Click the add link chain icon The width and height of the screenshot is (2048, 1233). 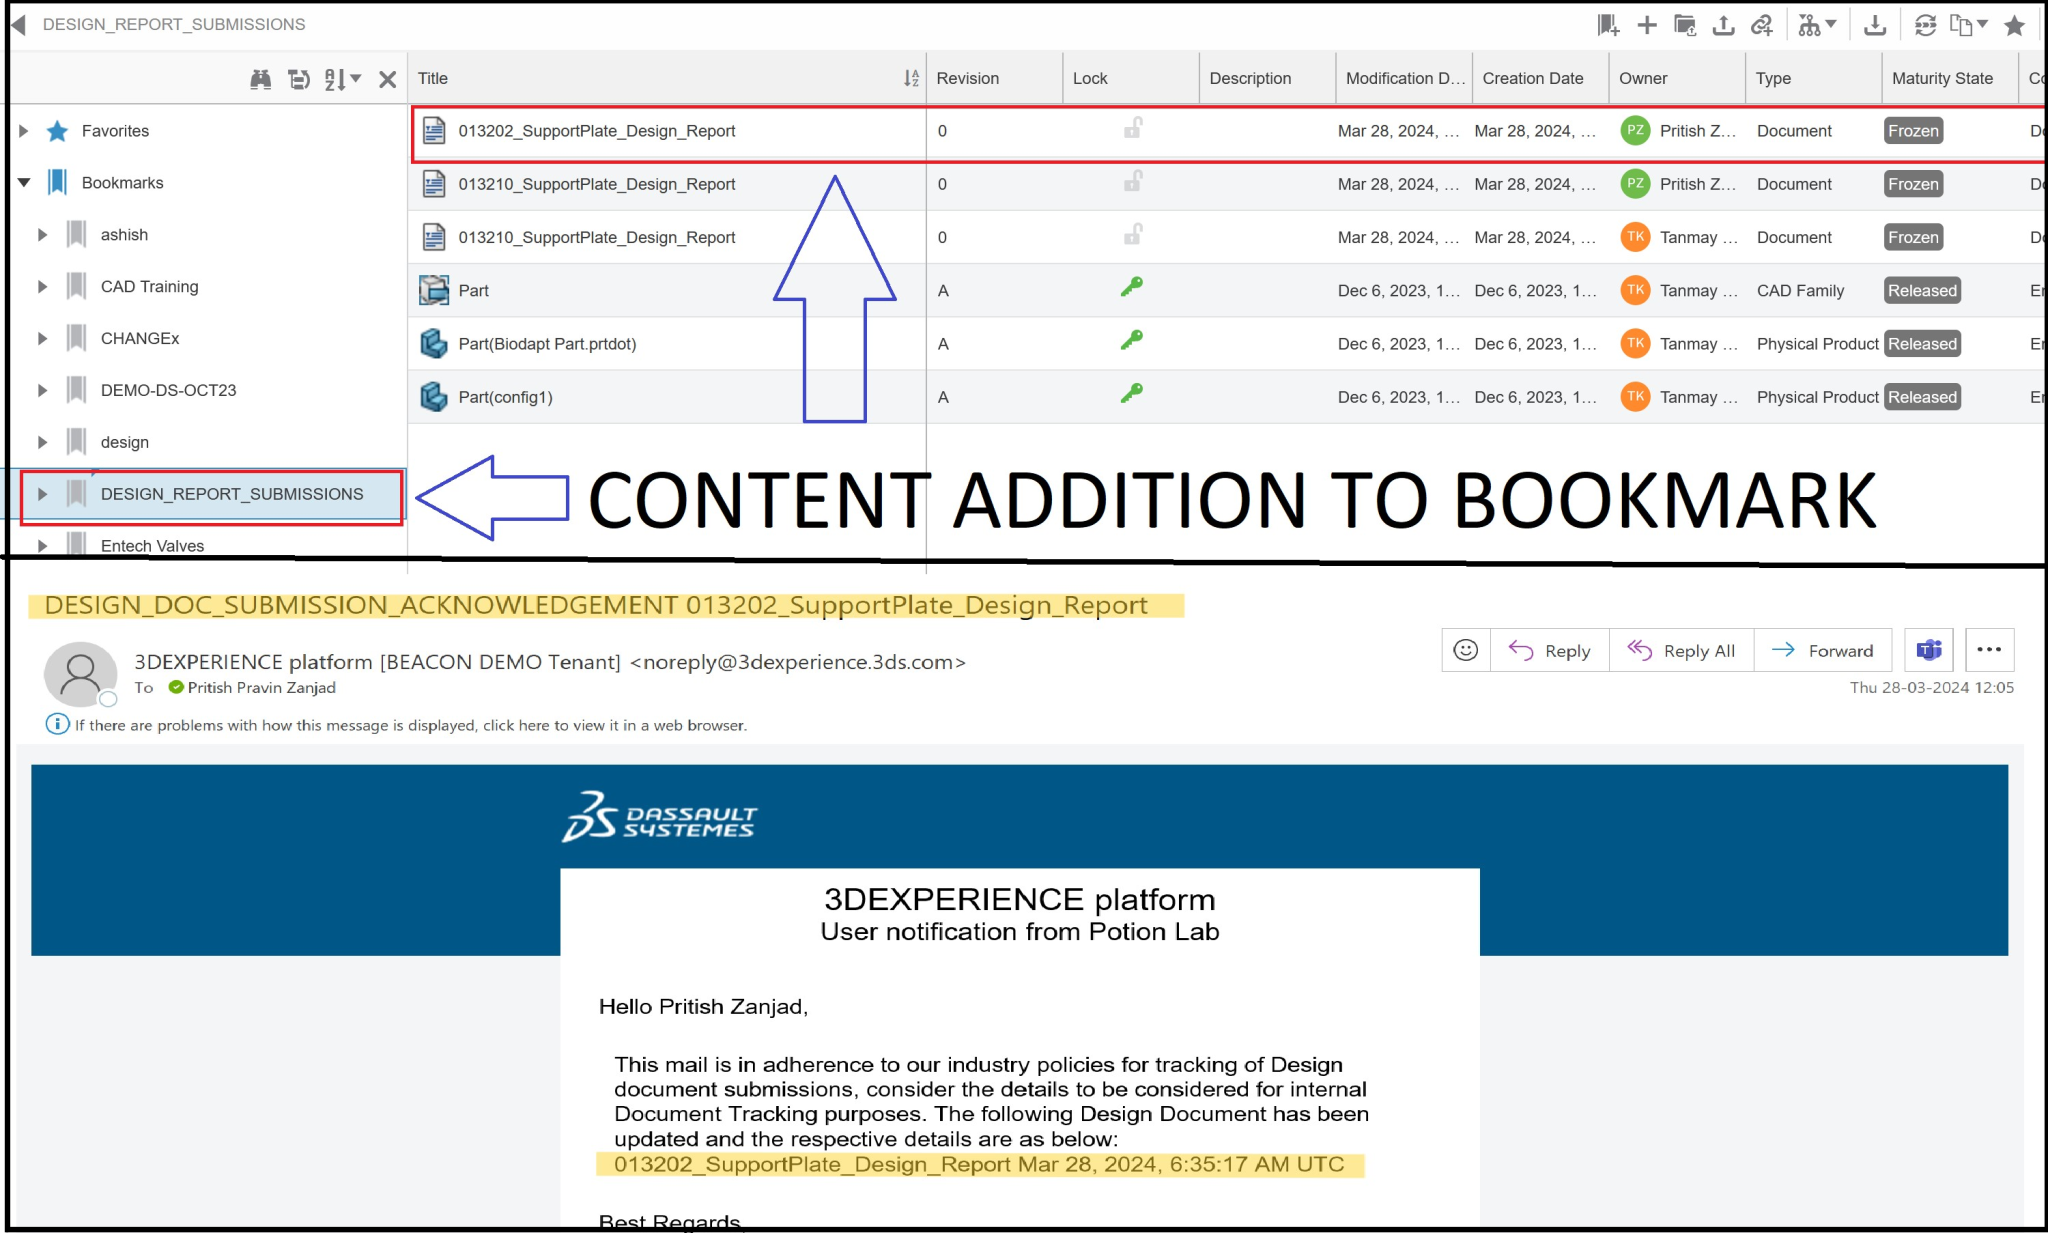click(x=1762, y=25)
